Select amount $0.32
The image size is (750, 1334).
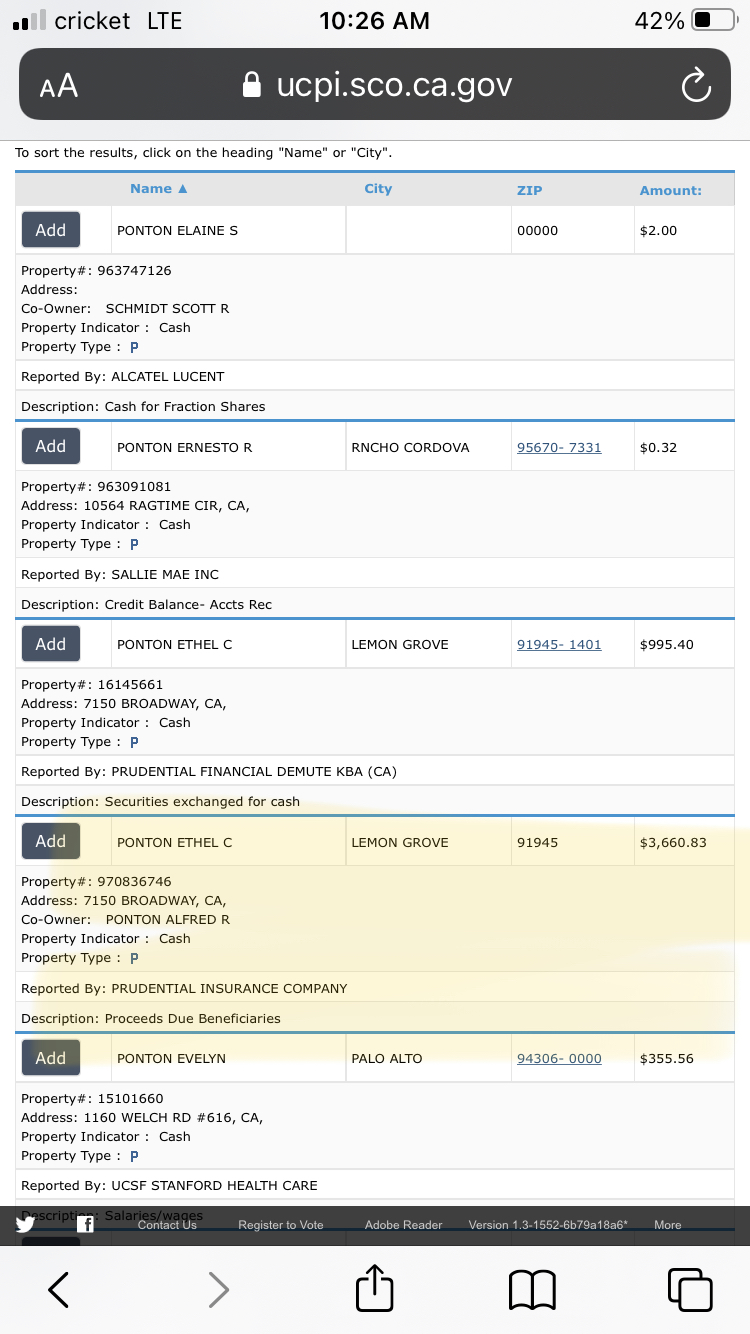[x=658, y=448]
